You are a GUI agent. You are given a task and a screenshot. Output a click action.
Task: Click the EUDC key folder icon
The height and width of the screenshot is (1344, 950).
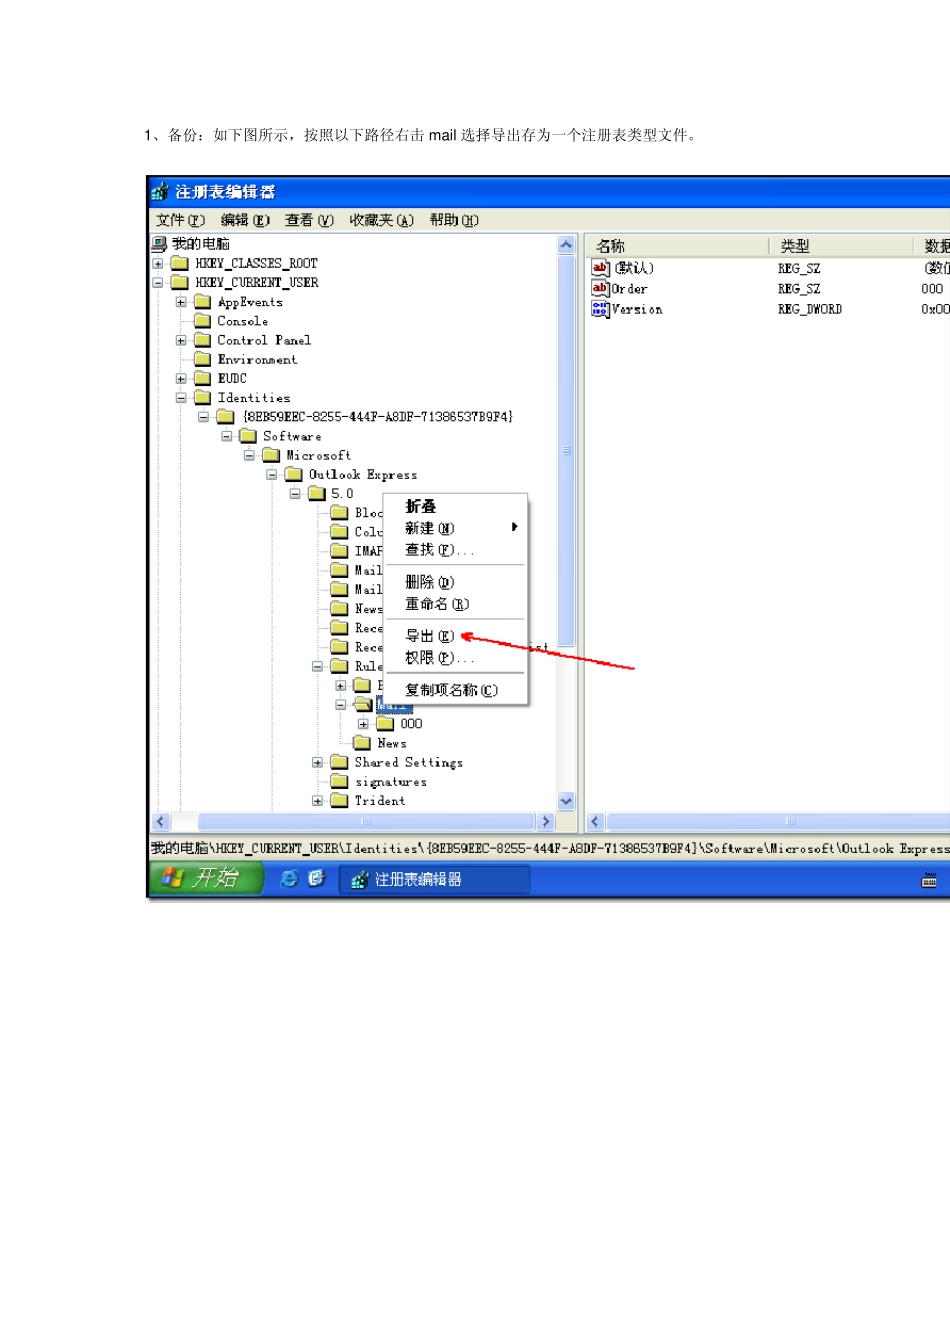coord(203,378)
